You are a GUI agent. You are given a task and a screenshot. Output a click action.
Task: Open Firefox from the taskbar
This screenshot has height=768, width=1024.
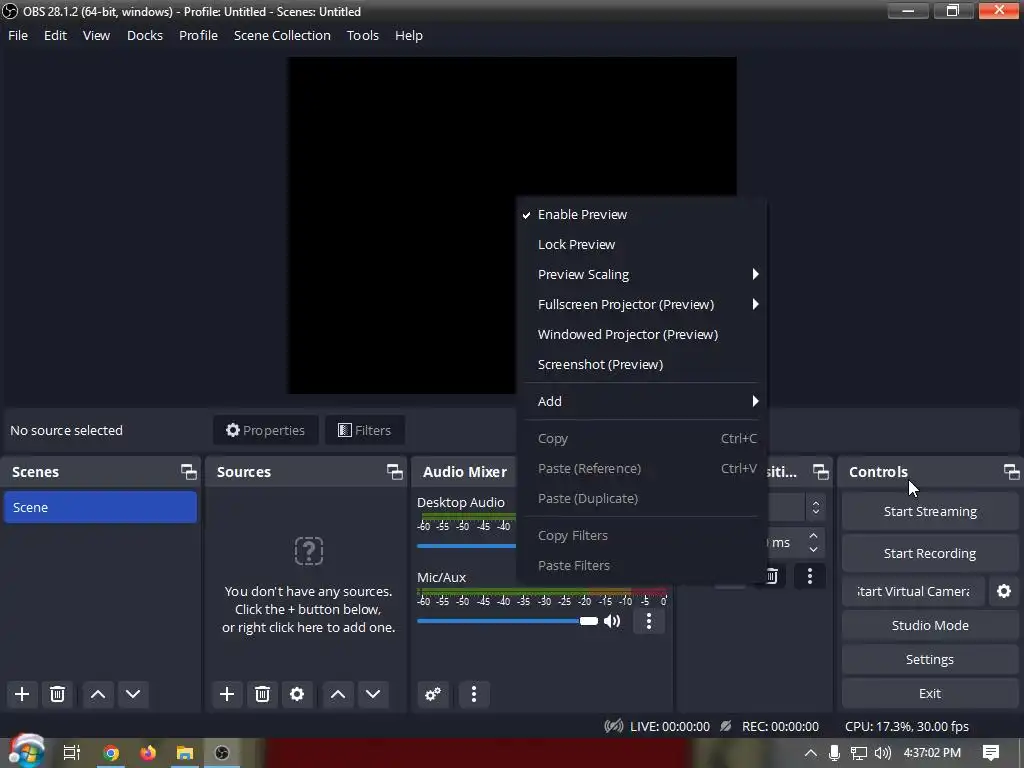[x=148, y=753]
